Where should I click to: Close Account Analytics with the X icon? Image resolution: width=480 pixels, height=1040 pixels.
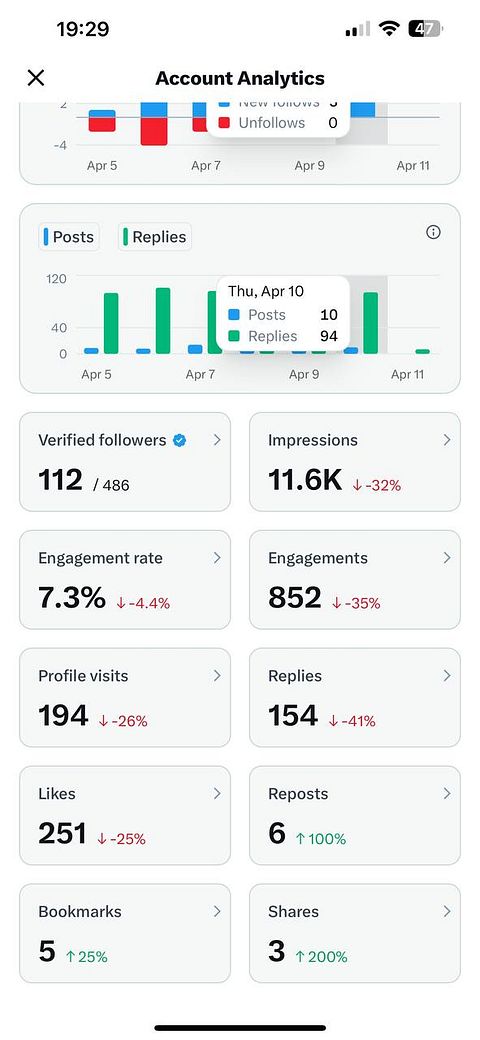point(36,78)
